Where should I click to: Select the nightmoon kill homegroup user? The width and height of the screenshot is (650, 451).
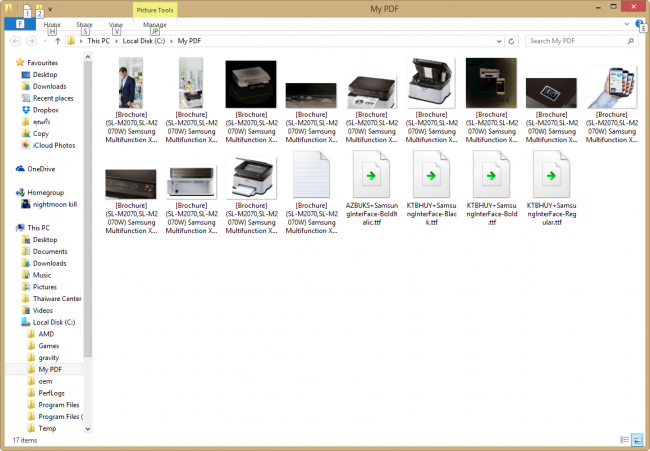55,204
